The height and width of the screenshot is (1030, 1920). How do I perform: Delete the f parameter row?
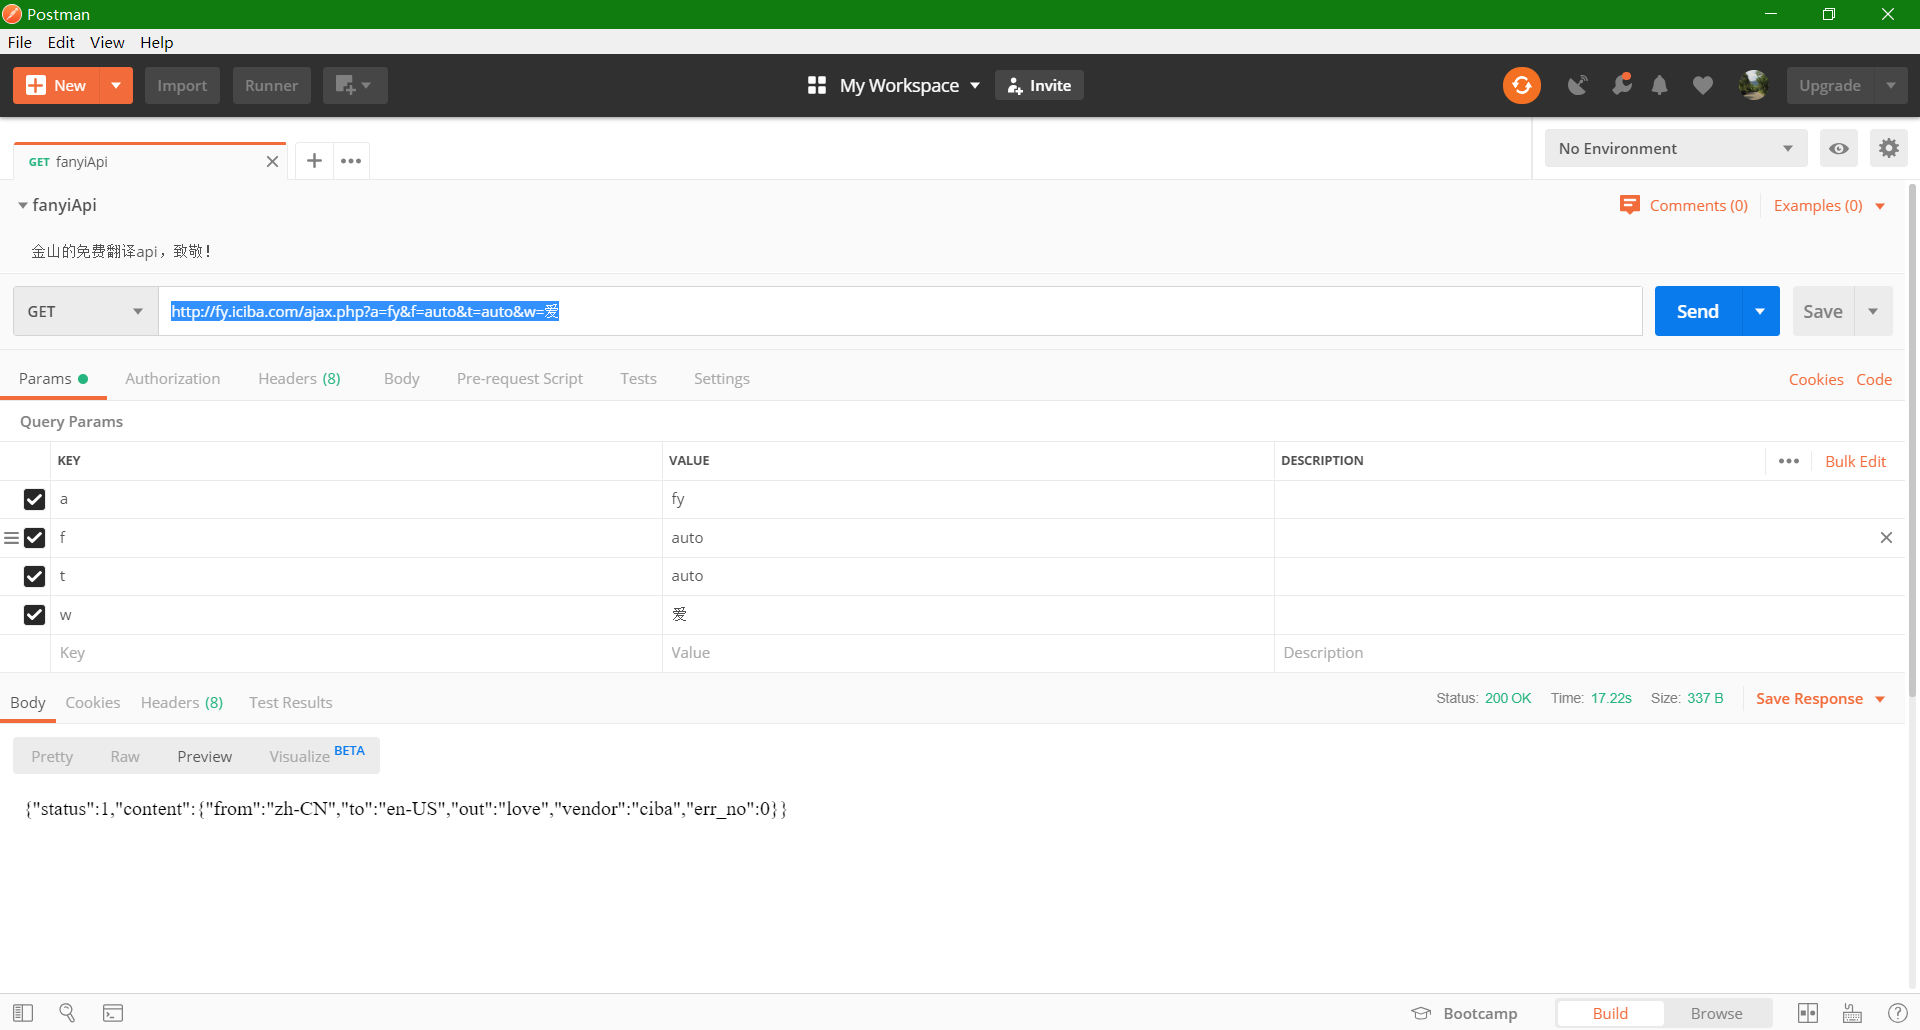tap(1886, 538)
